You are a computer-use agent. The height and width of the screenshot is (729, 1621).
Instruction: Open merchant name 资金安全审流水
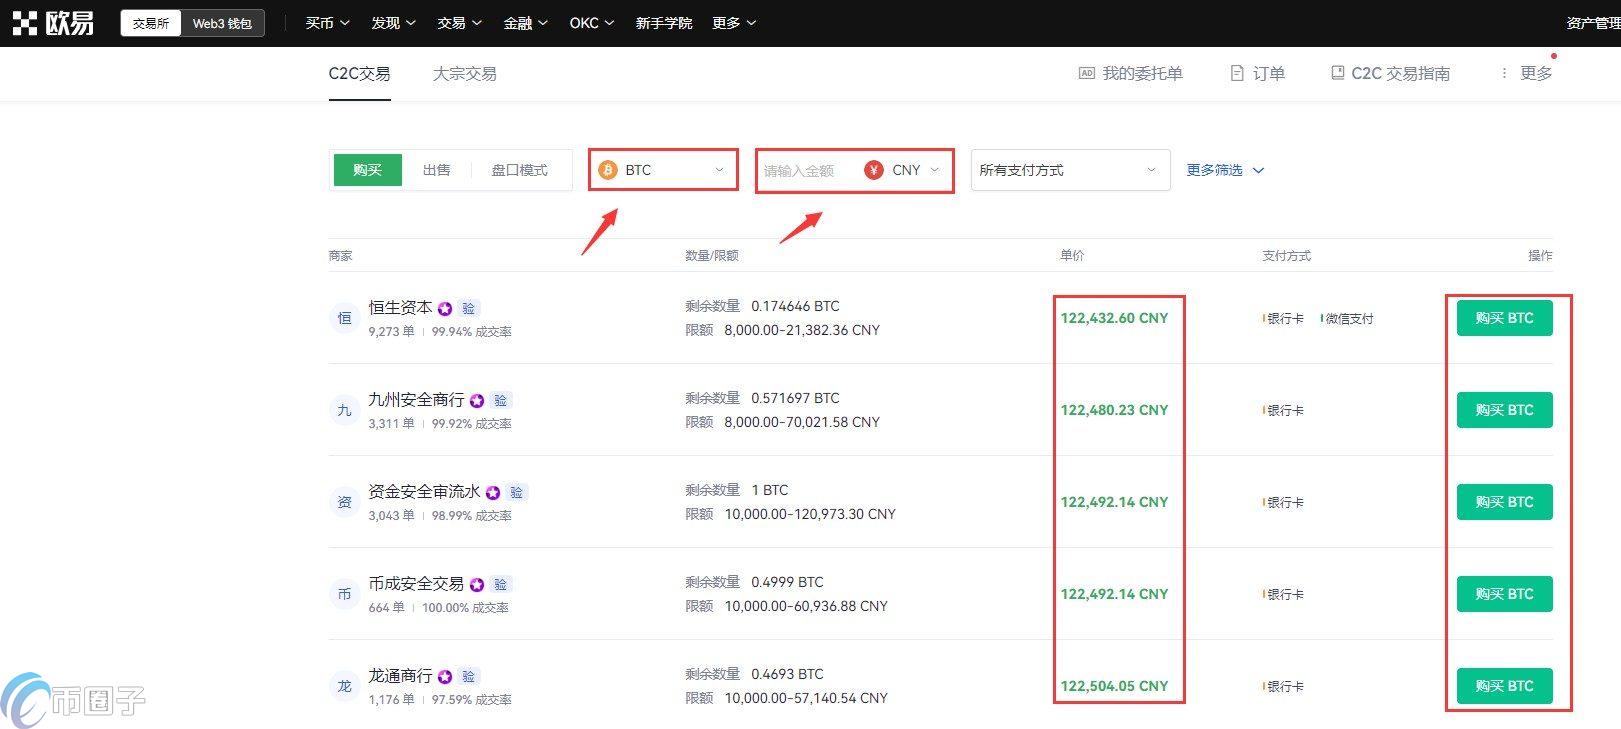424,492
